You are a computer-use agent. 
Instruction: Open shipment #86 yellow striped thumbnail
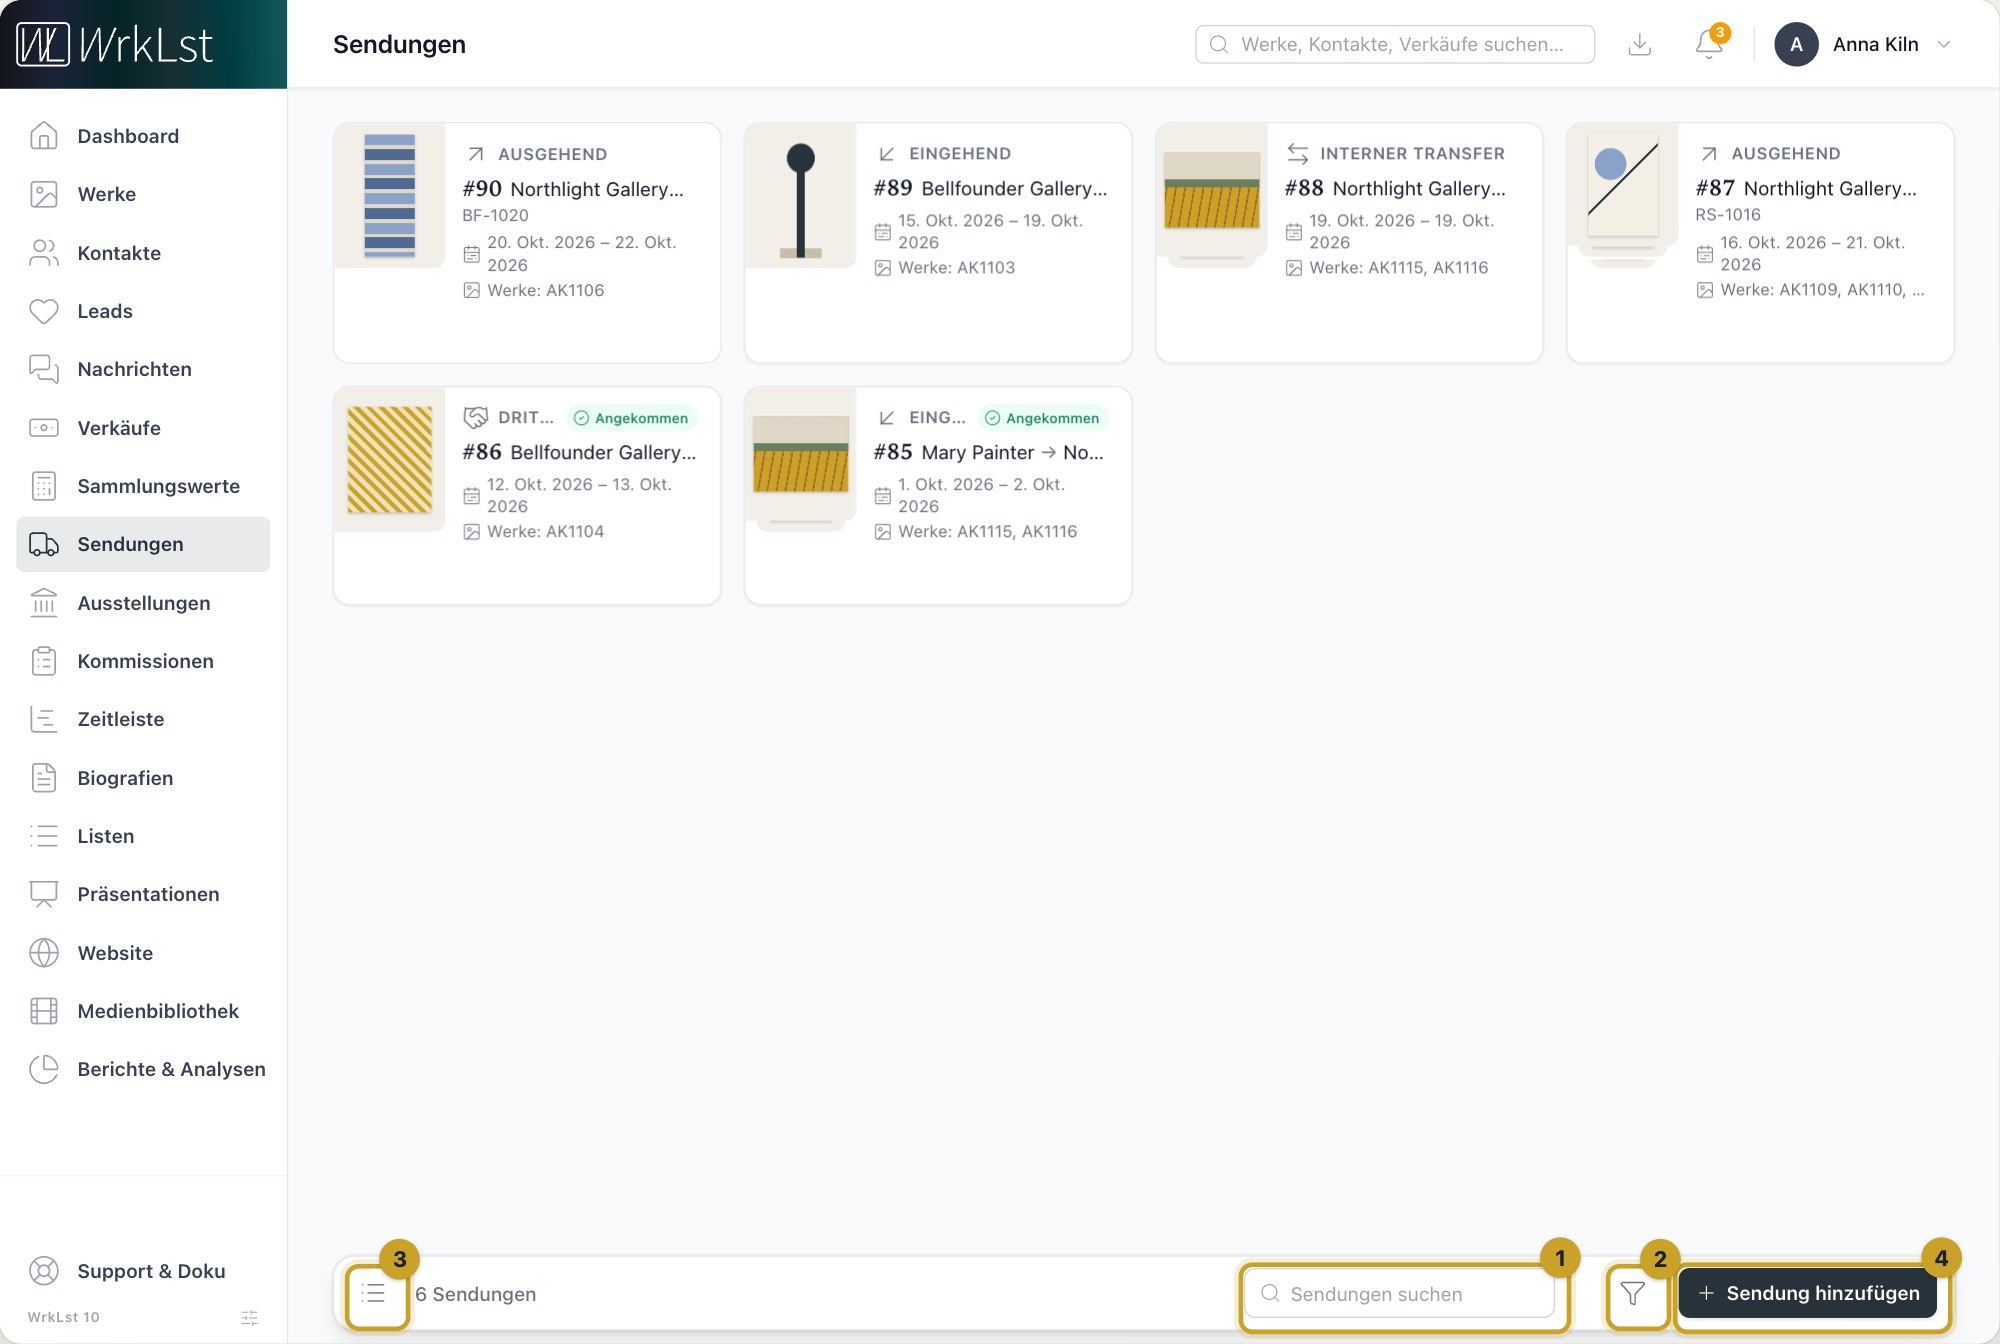(390, 459)
